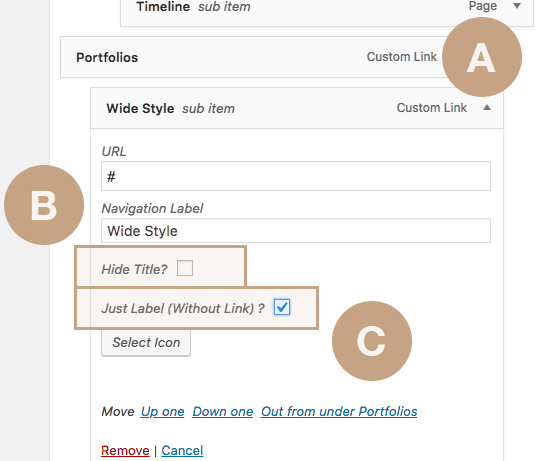The image size is (560, 461).
Task: Click the Hide Title? label text
Action: (x=134, y=269)
